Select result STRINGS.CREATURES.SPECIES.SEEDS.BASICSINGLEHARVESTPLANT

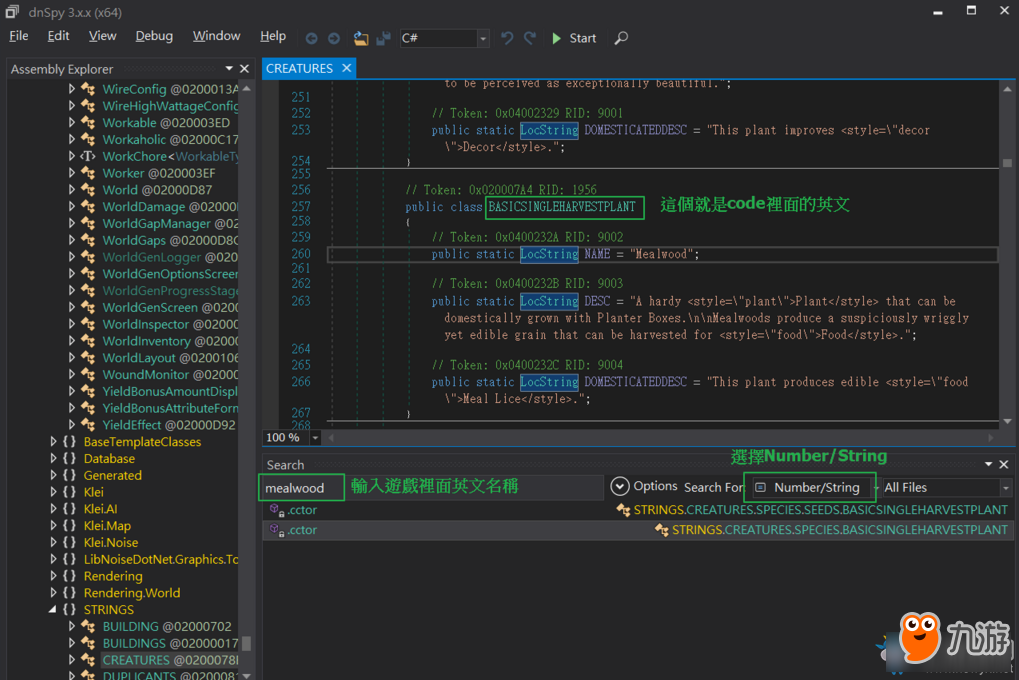820,510
